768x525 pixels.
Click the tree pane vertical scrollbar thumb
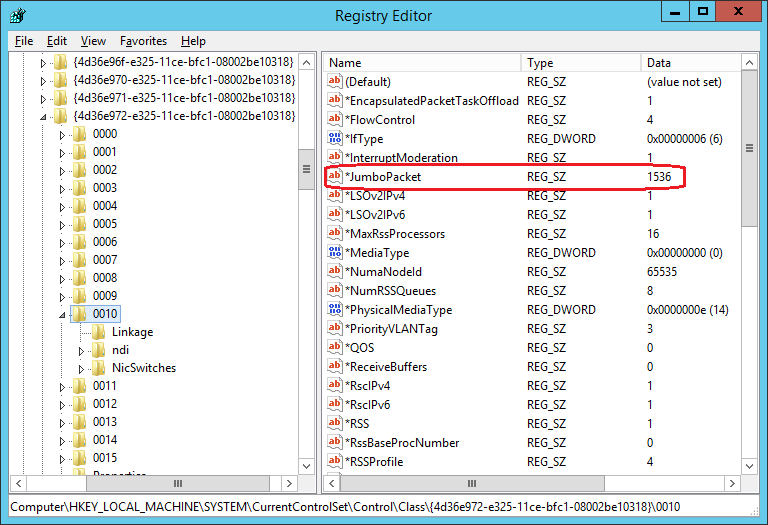(307, 170)
